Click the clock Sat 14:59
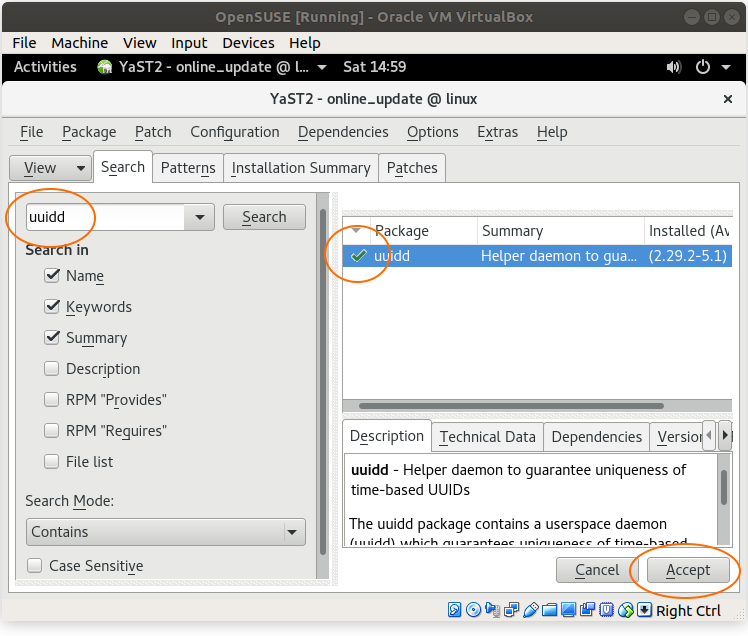The width and height of the screenshot is (748, 636). pyautogui.click(x=375, y=67)
